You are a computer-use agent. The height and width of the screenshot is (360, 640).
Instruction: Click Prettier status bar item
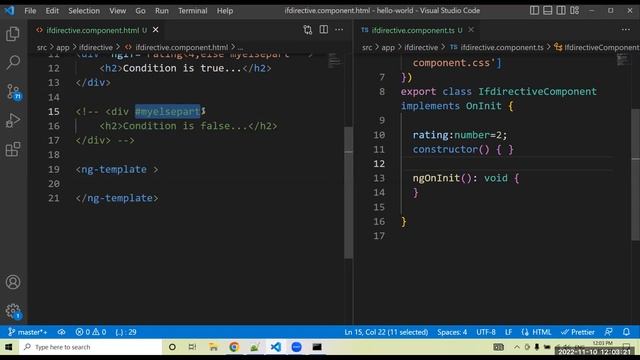pyautogui.click(x=578, y=332)
